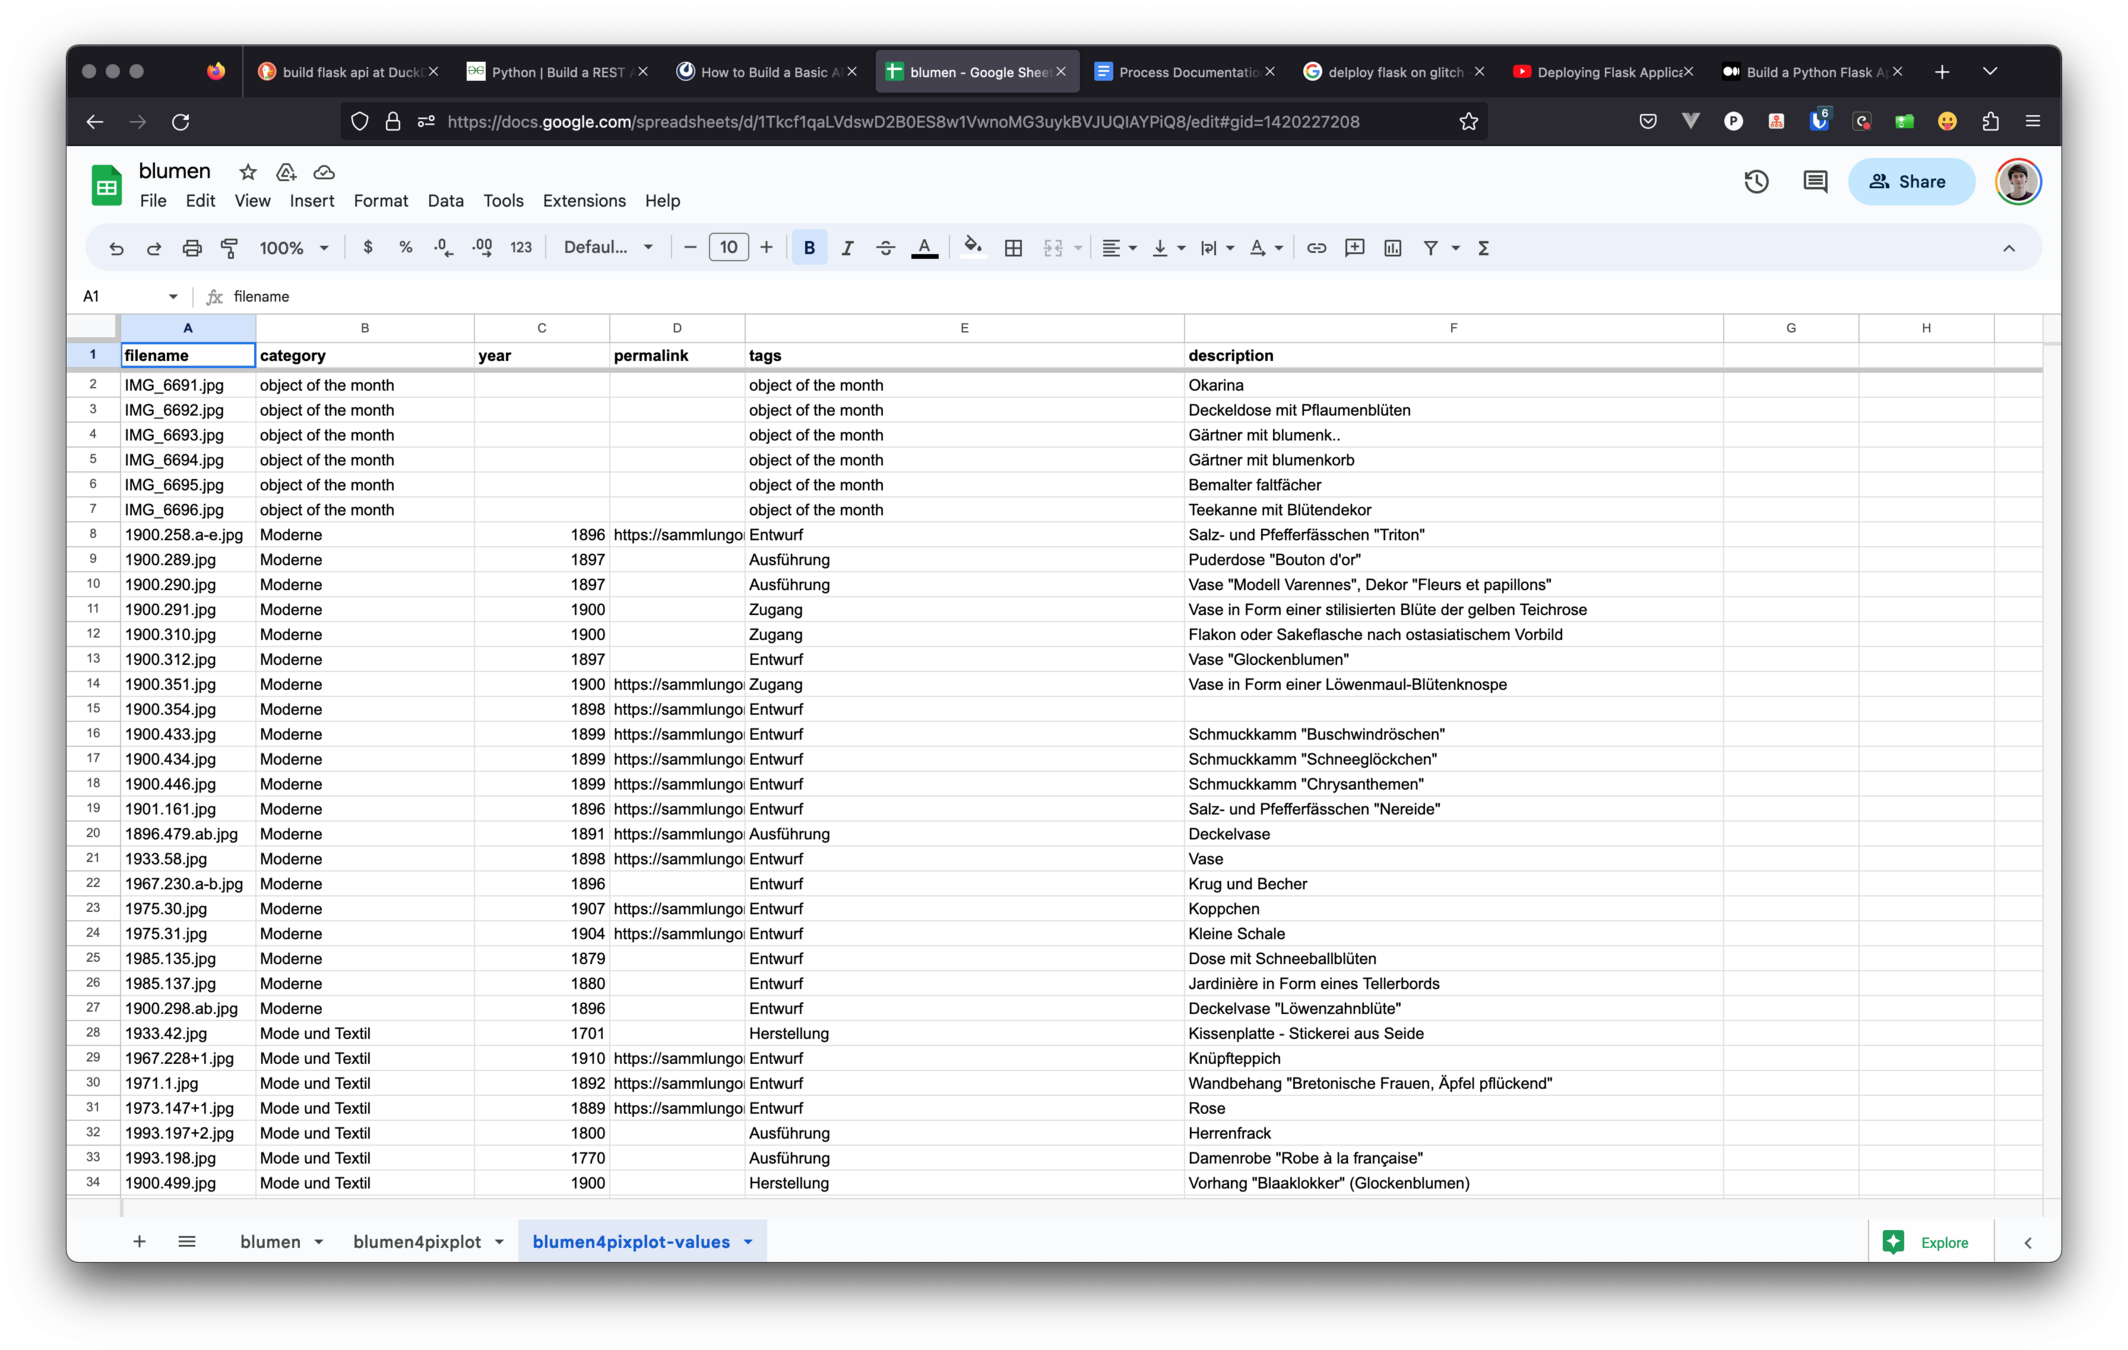2128x1350 pixels.
Task: Click the paint format icon
Action: 230,248
